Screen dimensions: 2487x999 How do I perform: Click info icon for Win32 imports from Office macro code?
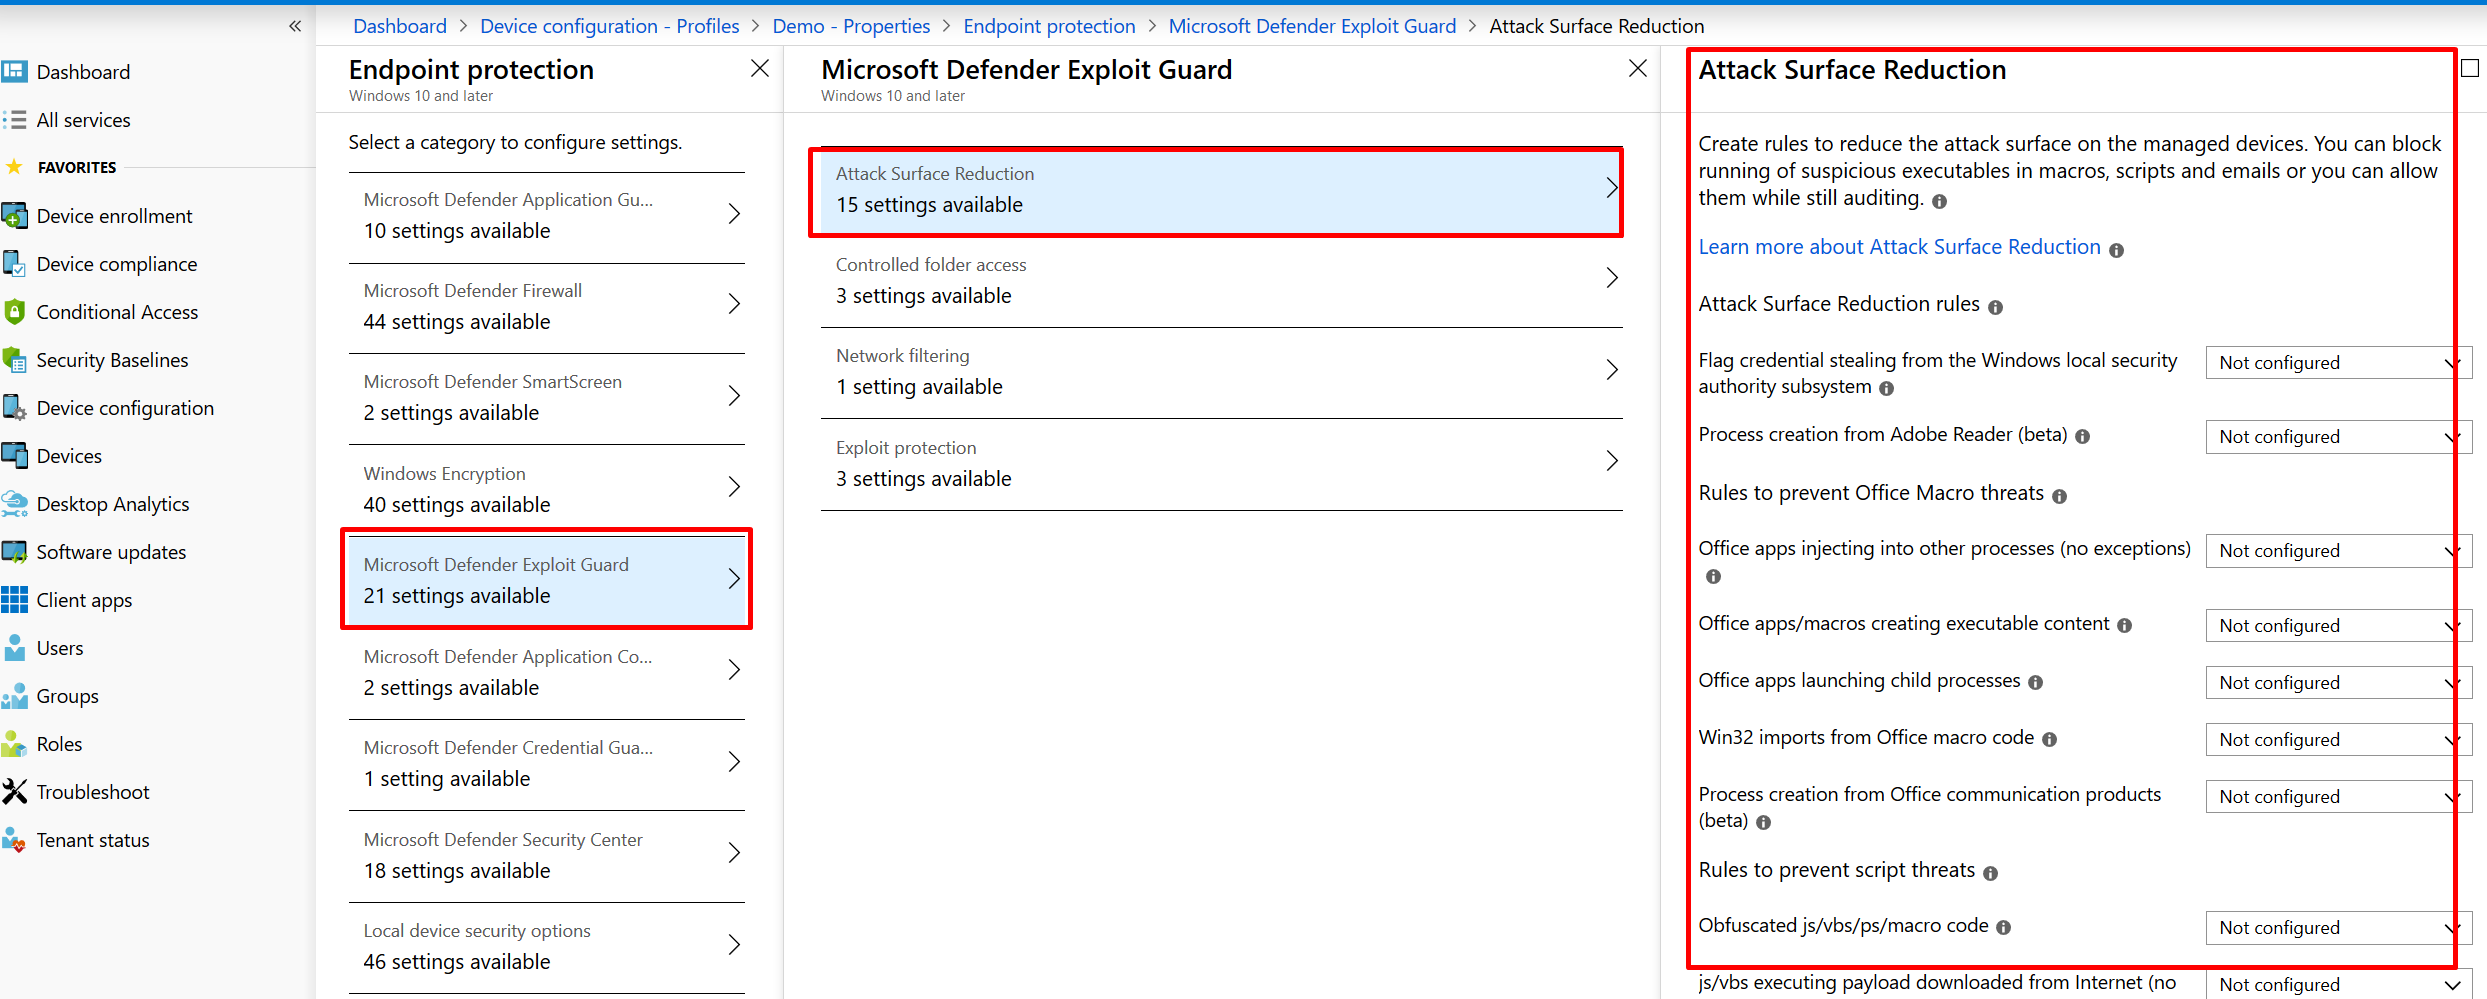pos(2049,740)
